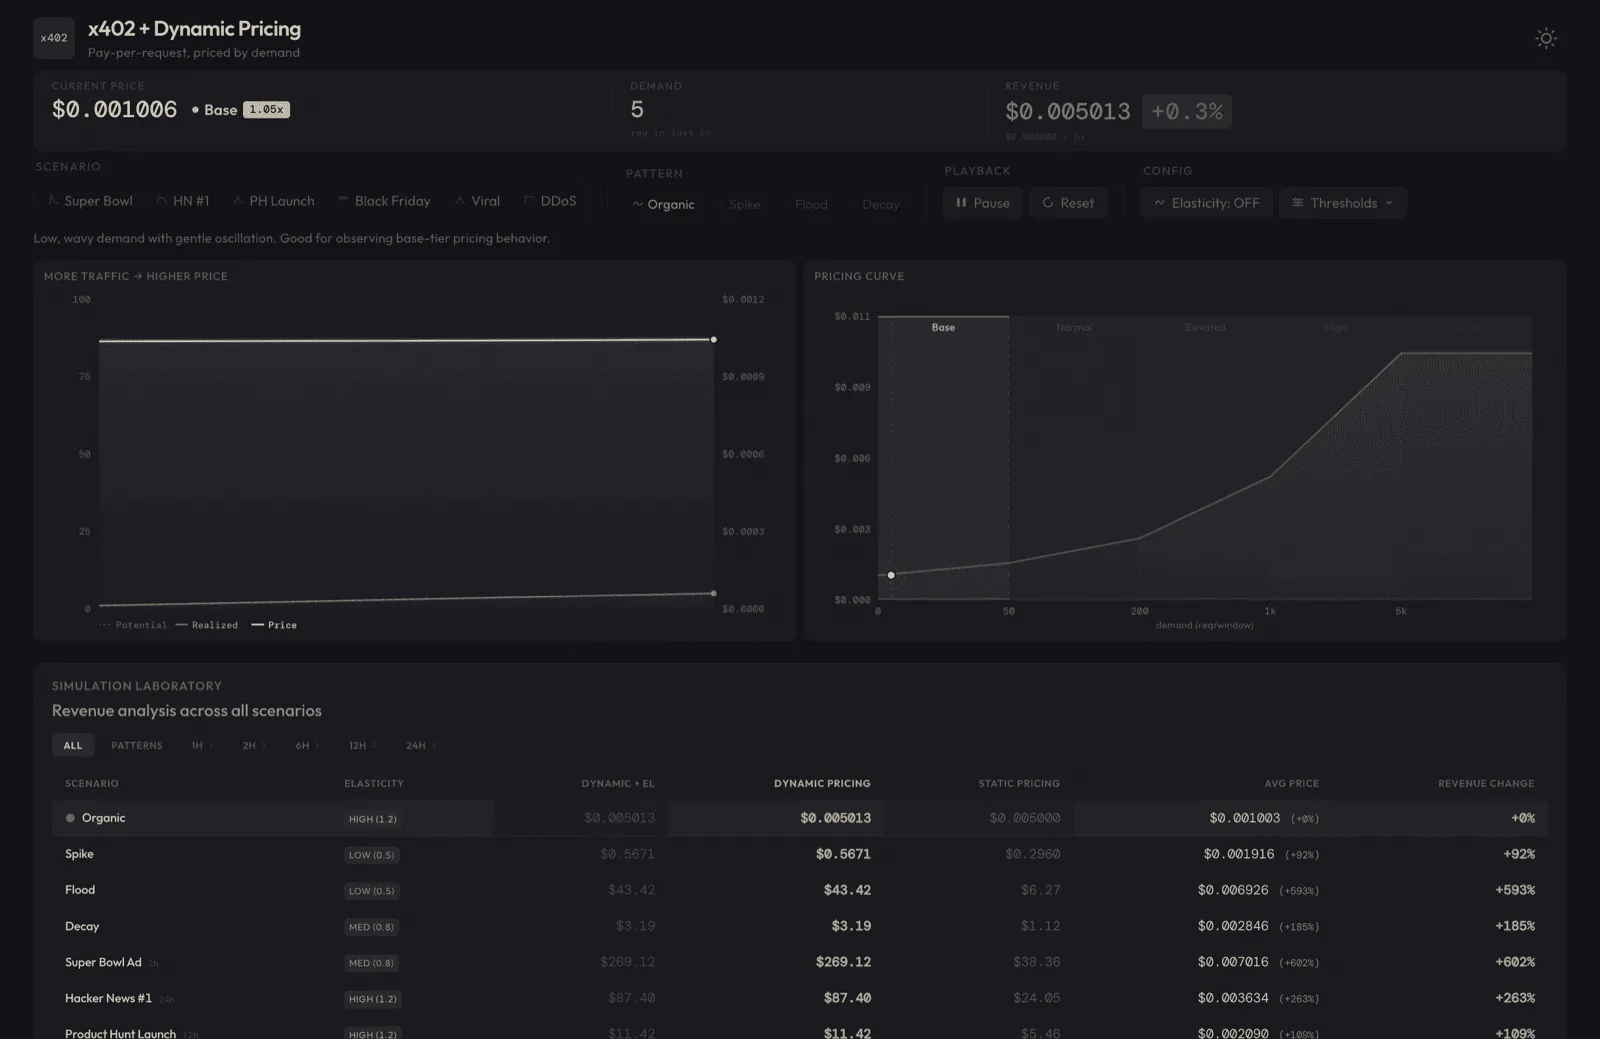The width and height of the screenshot is (1600, 1039).
Task: Click the Potential legend entry
Action: coord(134,625)
